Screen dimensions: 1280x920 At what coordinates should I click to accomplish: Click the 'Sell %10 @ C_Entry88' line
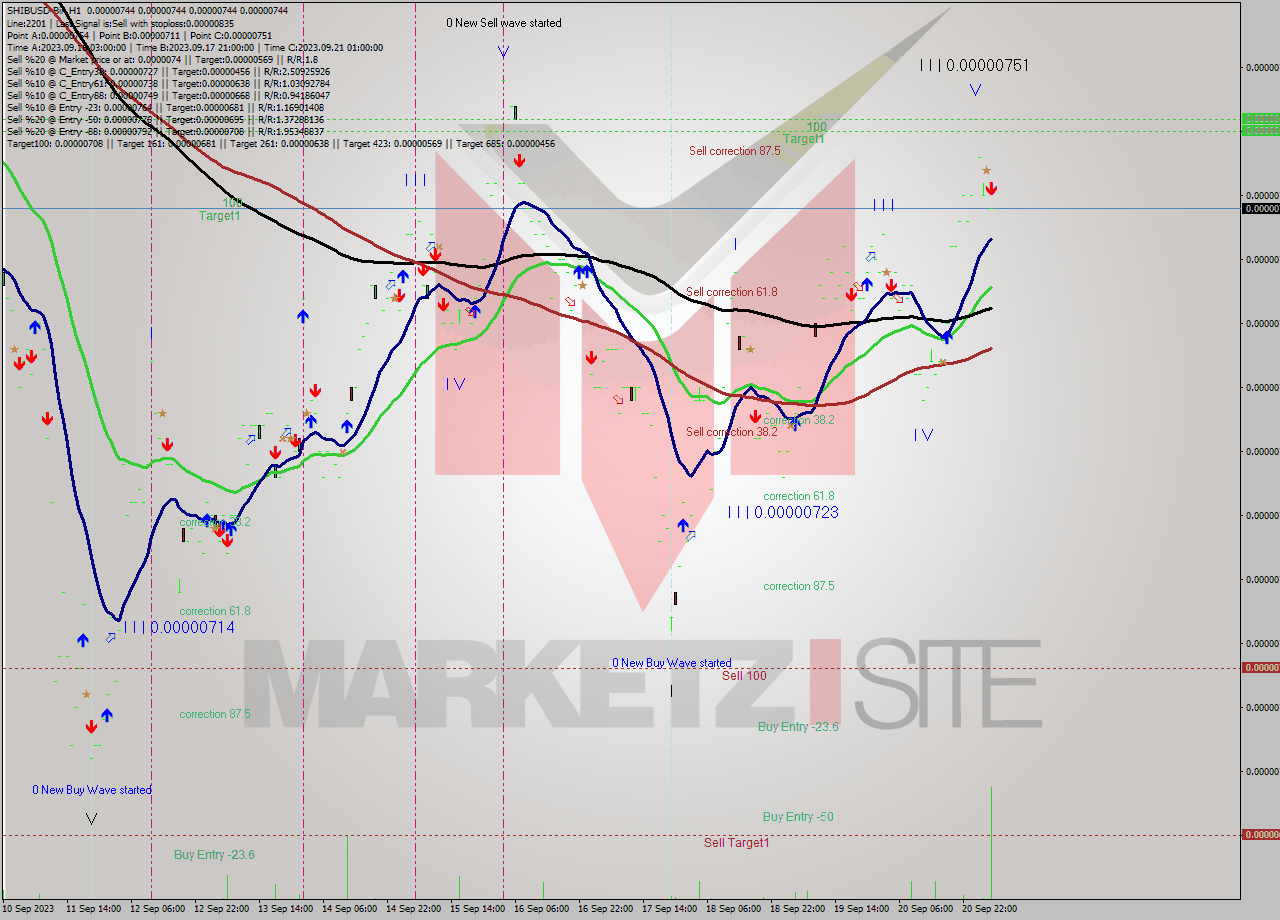pos(168,95)
